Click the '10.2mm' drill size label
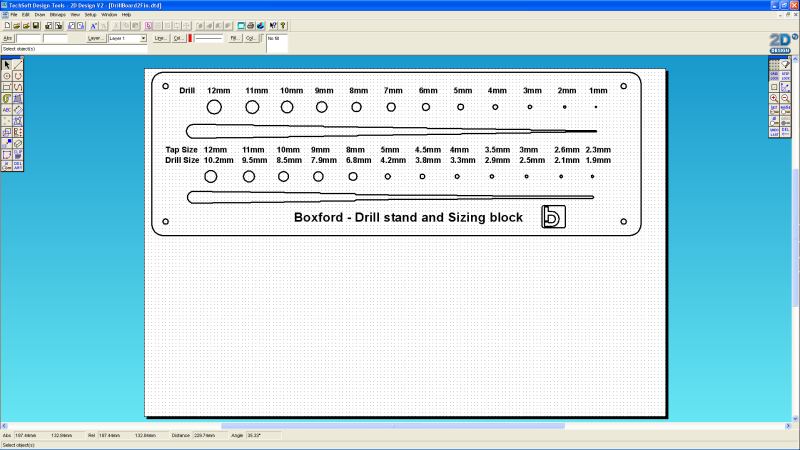 (218, 160)
